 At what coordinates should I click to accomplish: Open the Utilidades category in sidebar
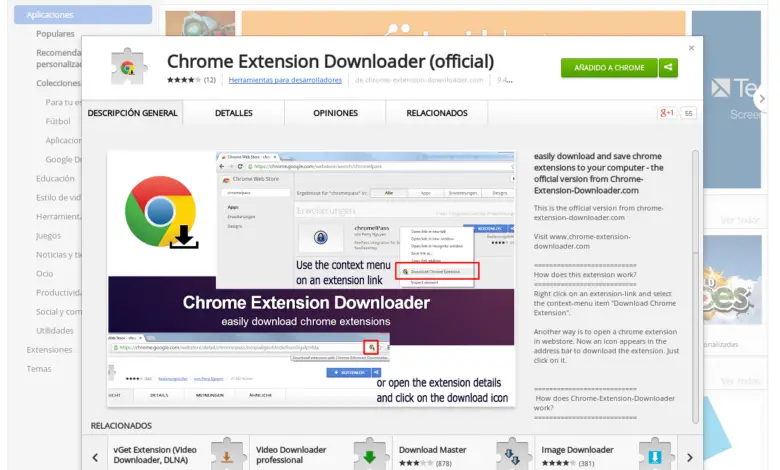pos(55,331)
